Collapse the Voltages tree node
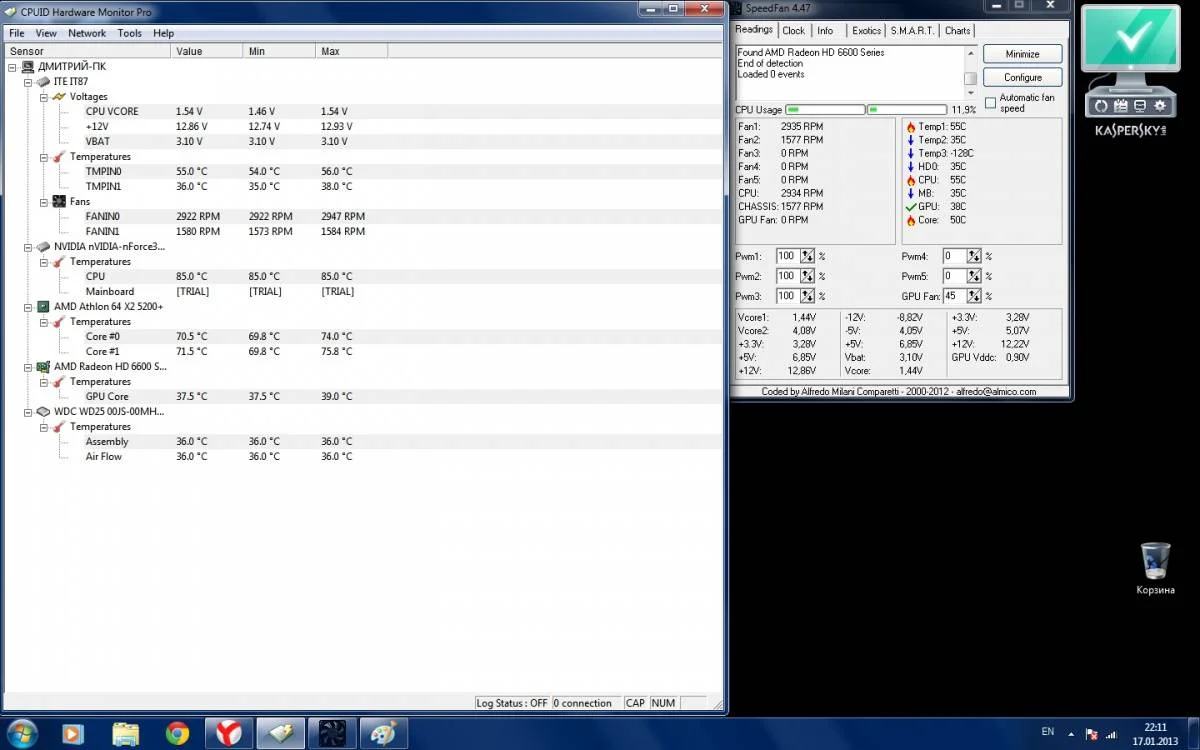The image size is (1200, 750). 44,97
